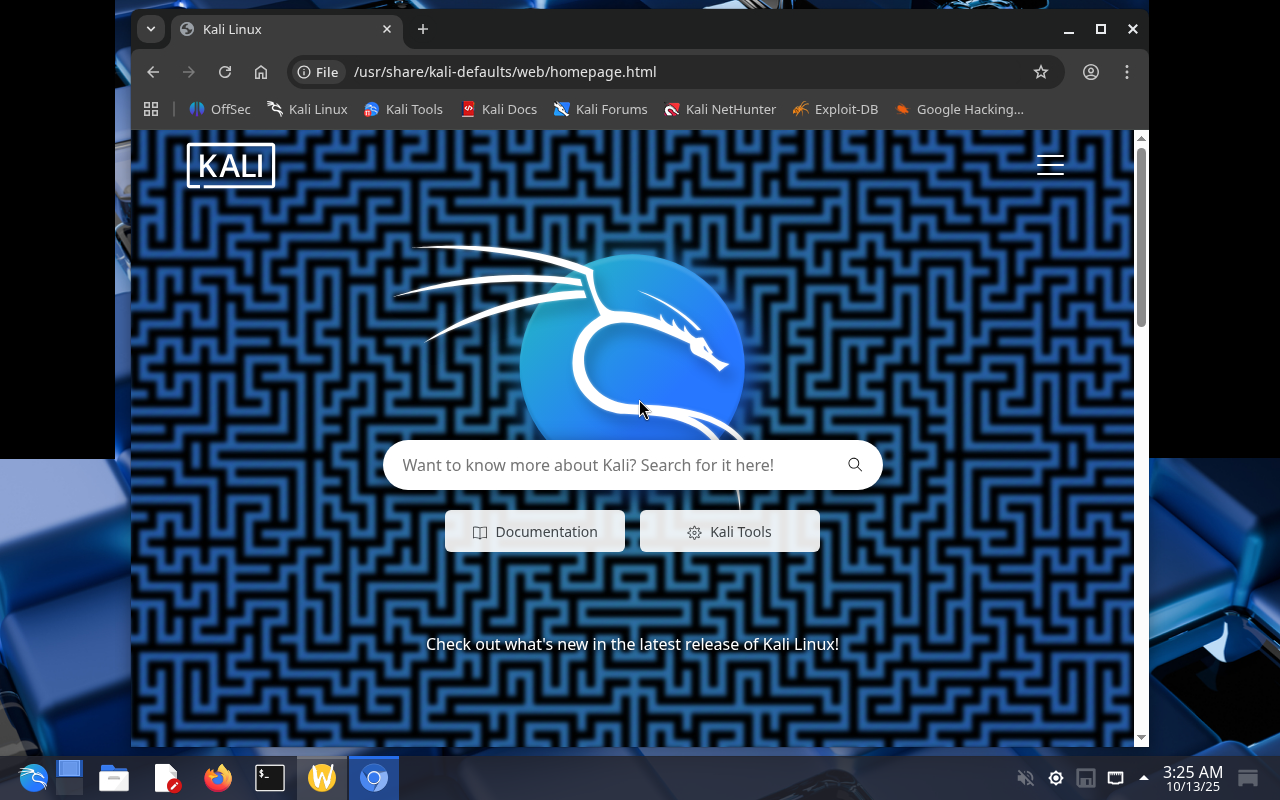1280x800 pixels.
Task: Open the Chrome three-dot menu
Action: tap(1127, 72)
